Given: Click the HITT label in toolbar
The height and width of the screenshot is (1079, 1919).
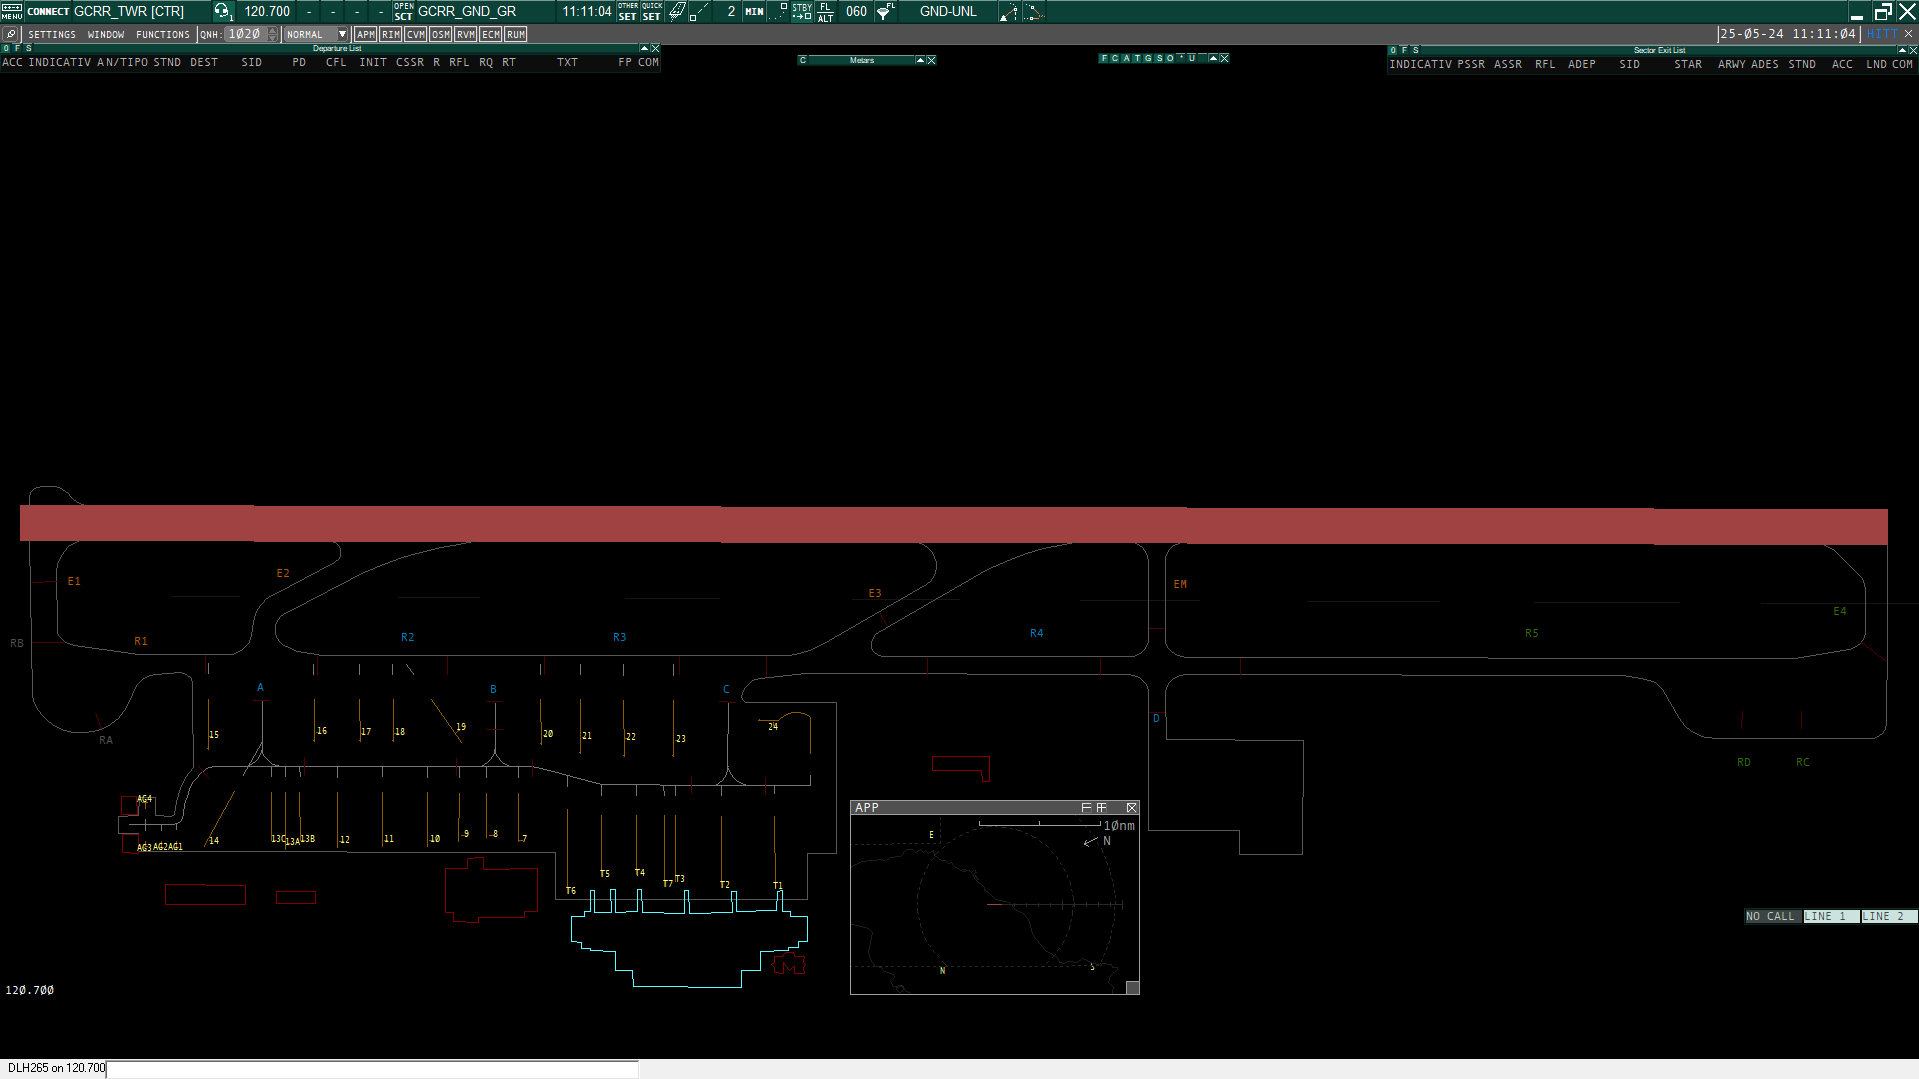Looking at the screenshot, I should point(1881,34).
